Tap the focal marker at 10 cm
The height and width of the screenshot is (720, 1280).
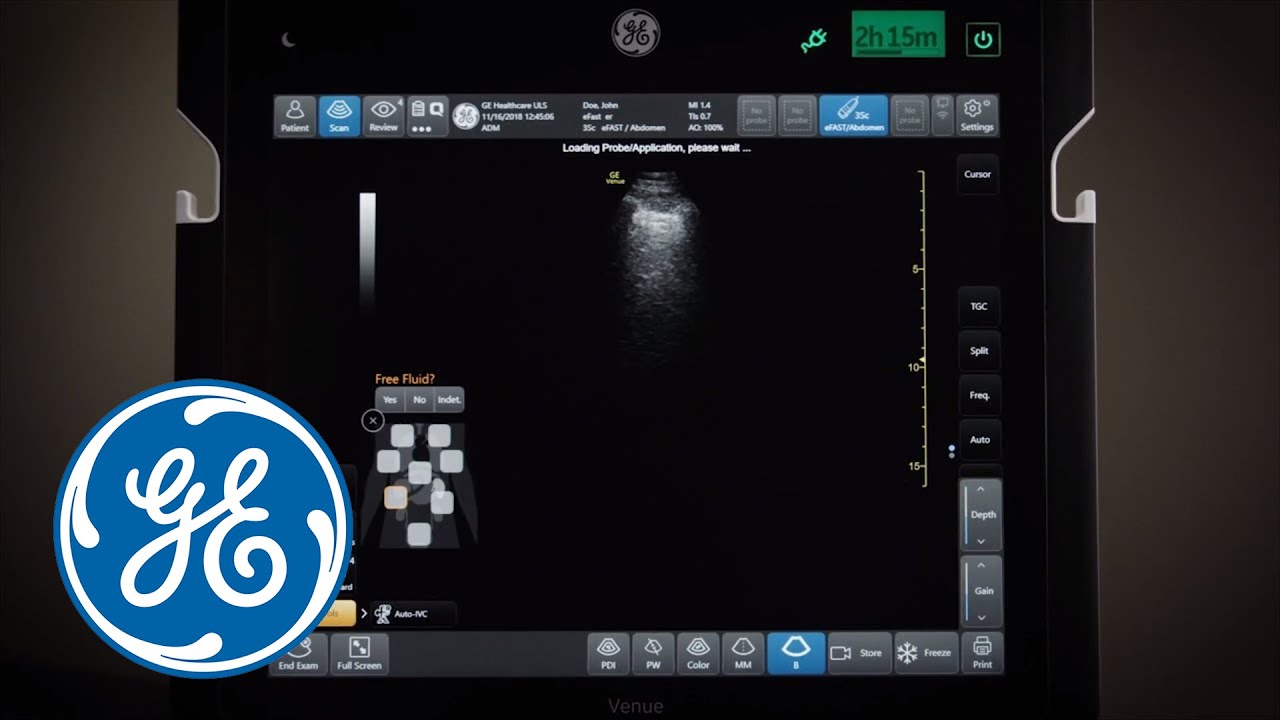point(922,360)
